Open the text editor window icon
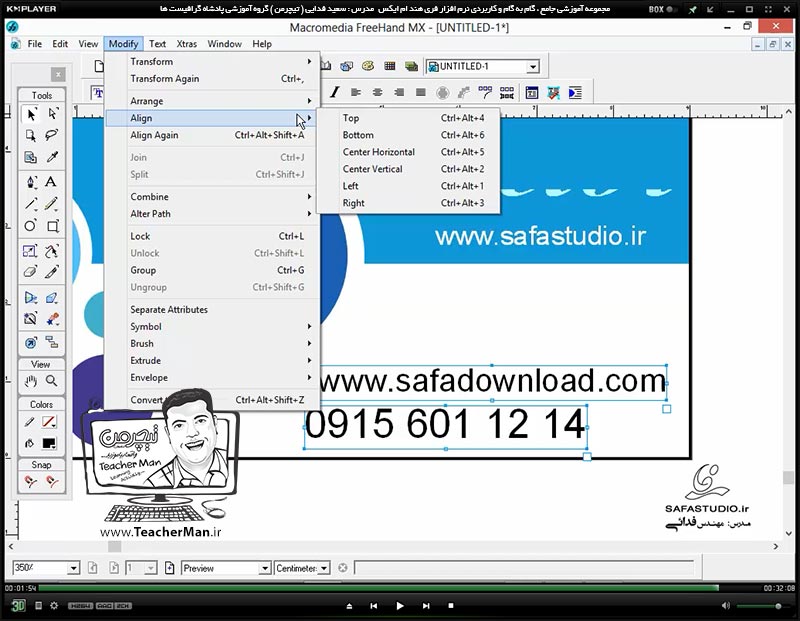 [532, 92]
